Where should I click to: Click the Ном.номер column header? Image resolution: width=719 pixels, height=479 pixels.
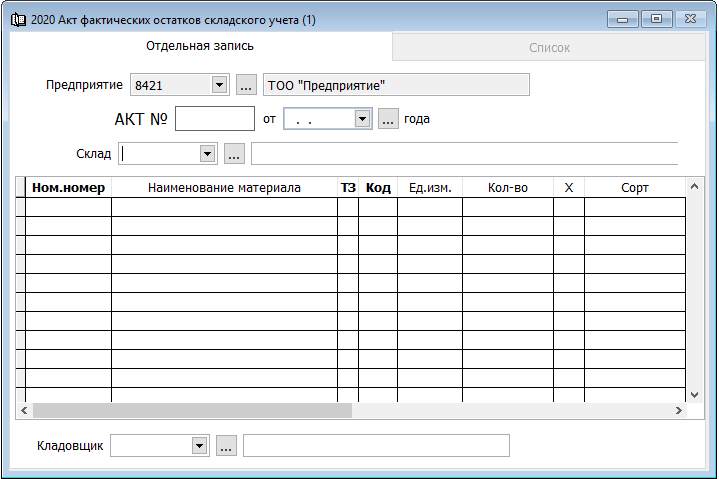point(68,188)
